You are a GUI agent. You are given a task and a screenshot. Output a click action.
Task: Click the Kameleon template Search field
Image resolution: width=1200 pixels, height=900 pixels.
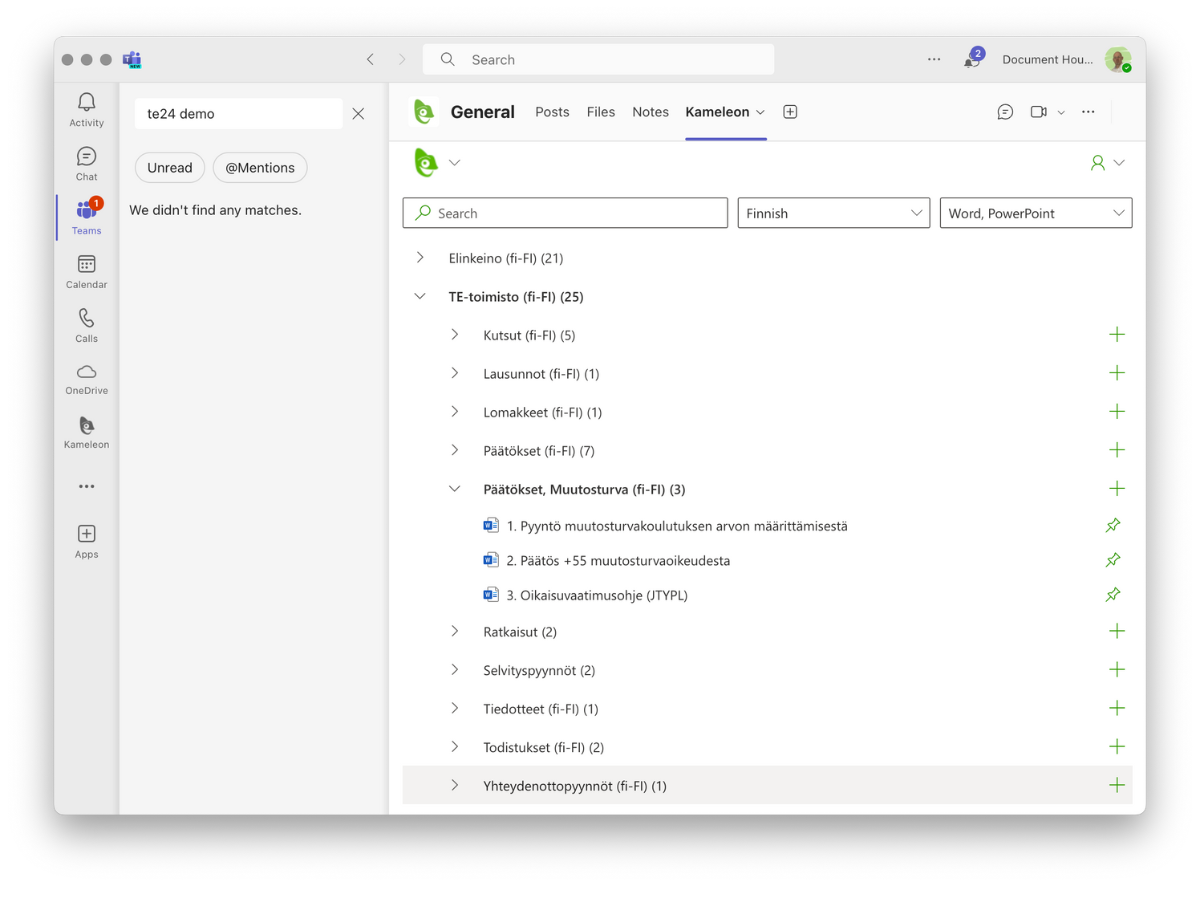point(565,213)
